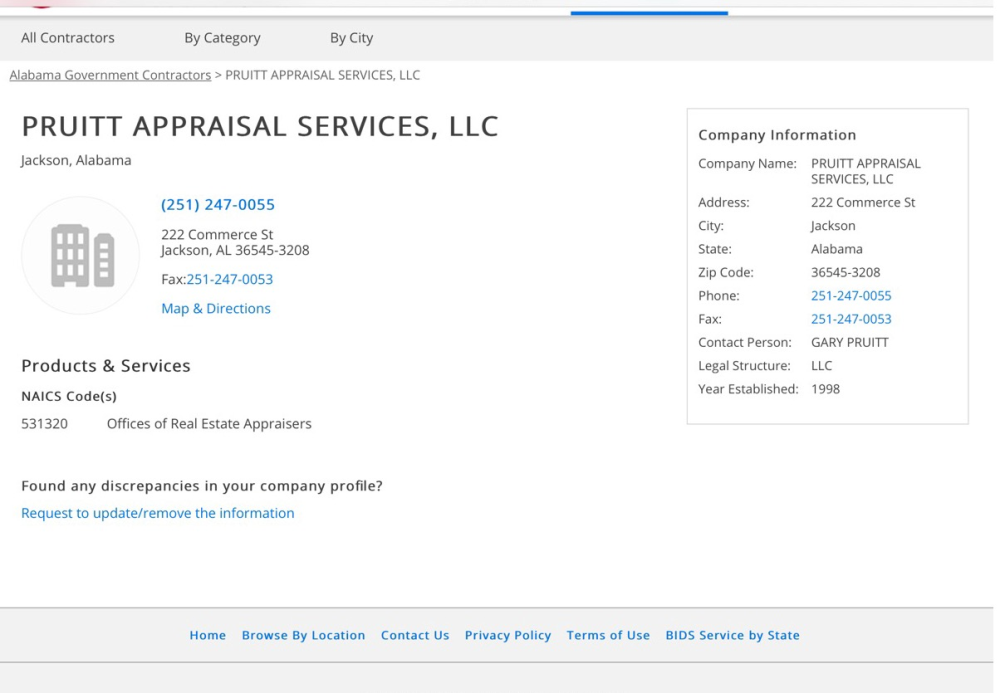
Task: Select the Company Information panel heading
Action: tap(777, 135)
